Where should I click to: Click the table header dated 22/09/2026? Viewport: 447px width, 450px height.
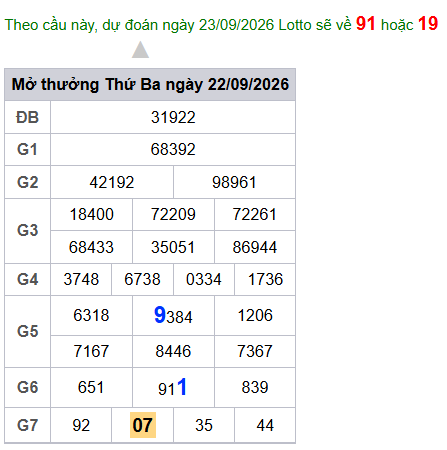point(150,84)
